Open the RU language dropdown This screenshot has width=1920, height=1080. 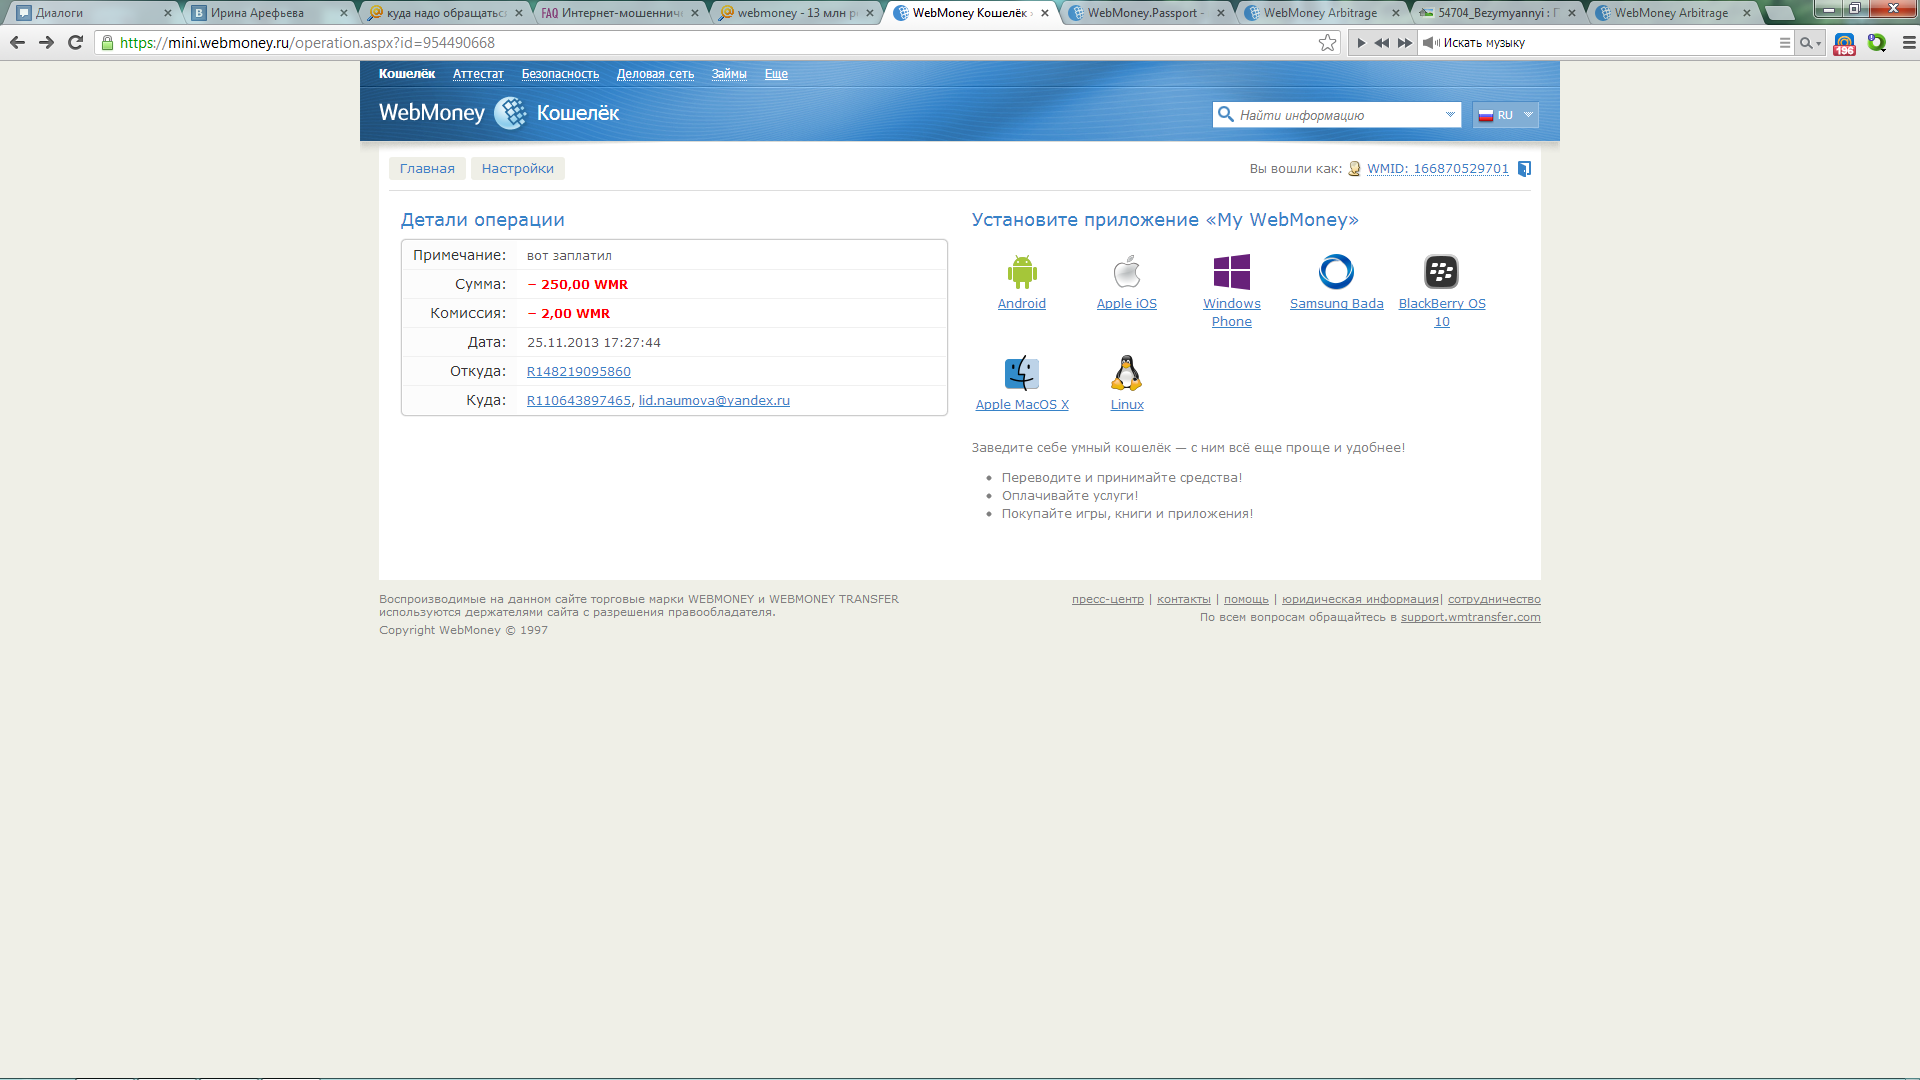pos(1505,115)
